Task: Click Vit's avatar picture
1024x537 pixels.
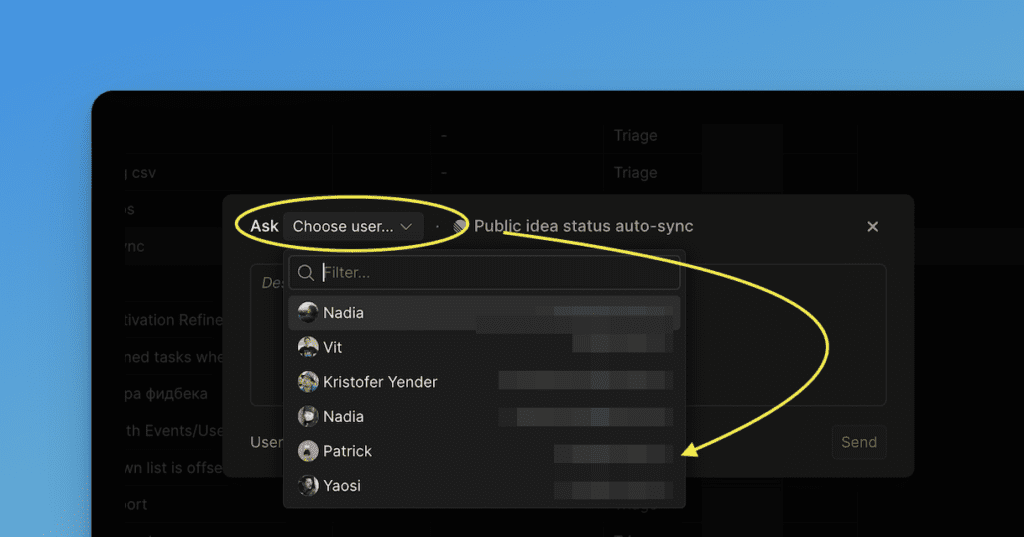Action: pyautogui.click(x=308, y=347)
